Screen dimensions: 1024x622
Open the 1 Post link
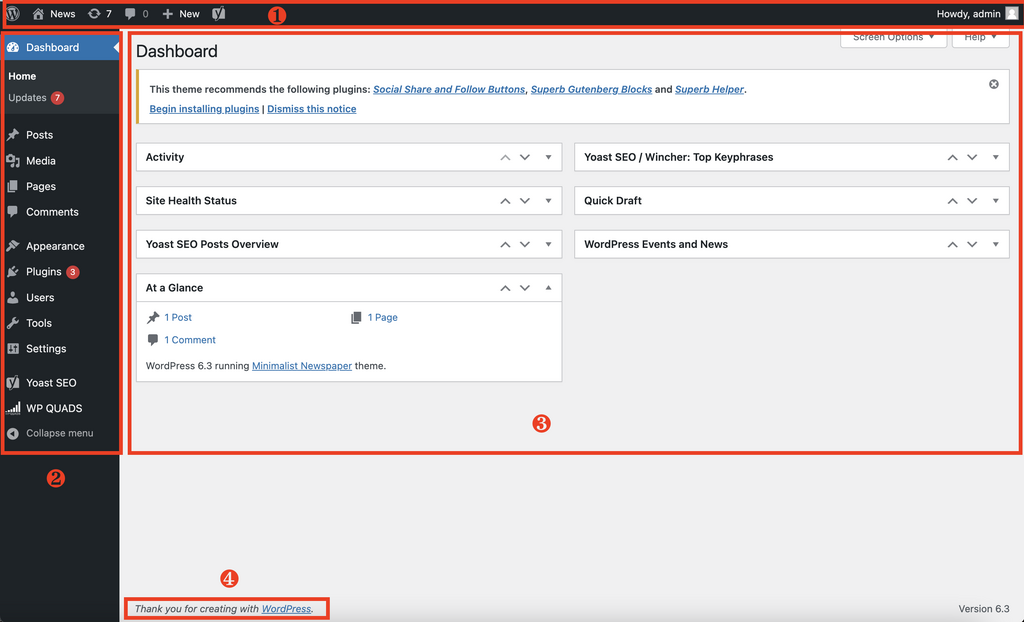click(x=178, y=318)
